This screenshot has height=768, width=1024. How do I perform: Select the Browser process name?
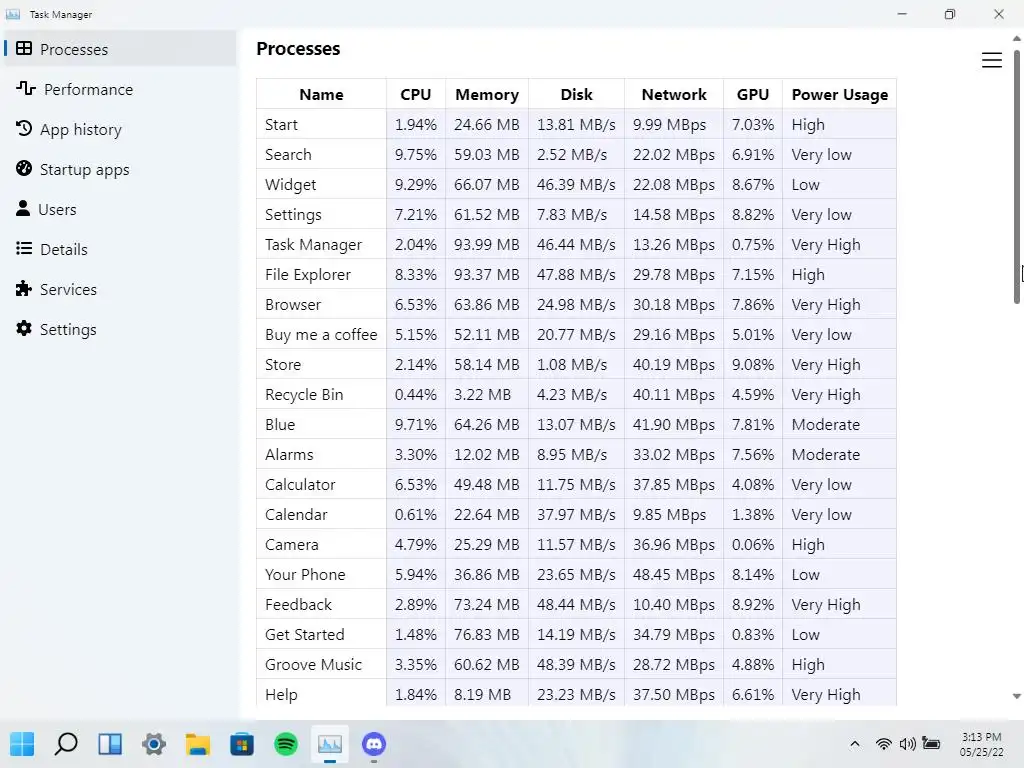tap(293, 305)
